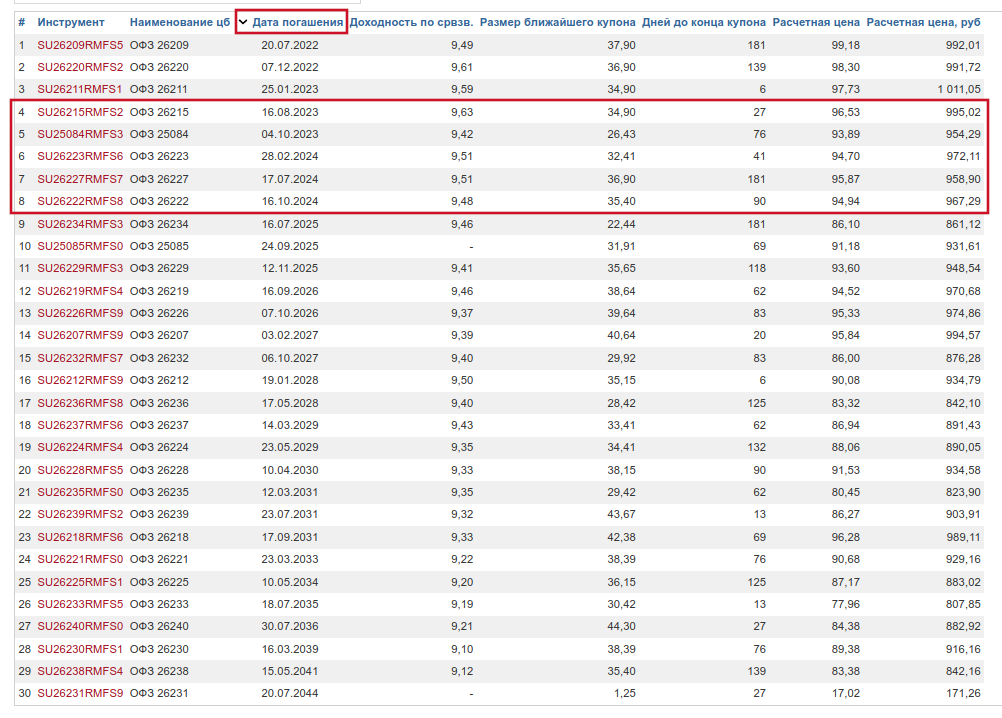Open instrument SU26226RMFS9
This screenshot has width=1002, height=718.
(80, 313)
